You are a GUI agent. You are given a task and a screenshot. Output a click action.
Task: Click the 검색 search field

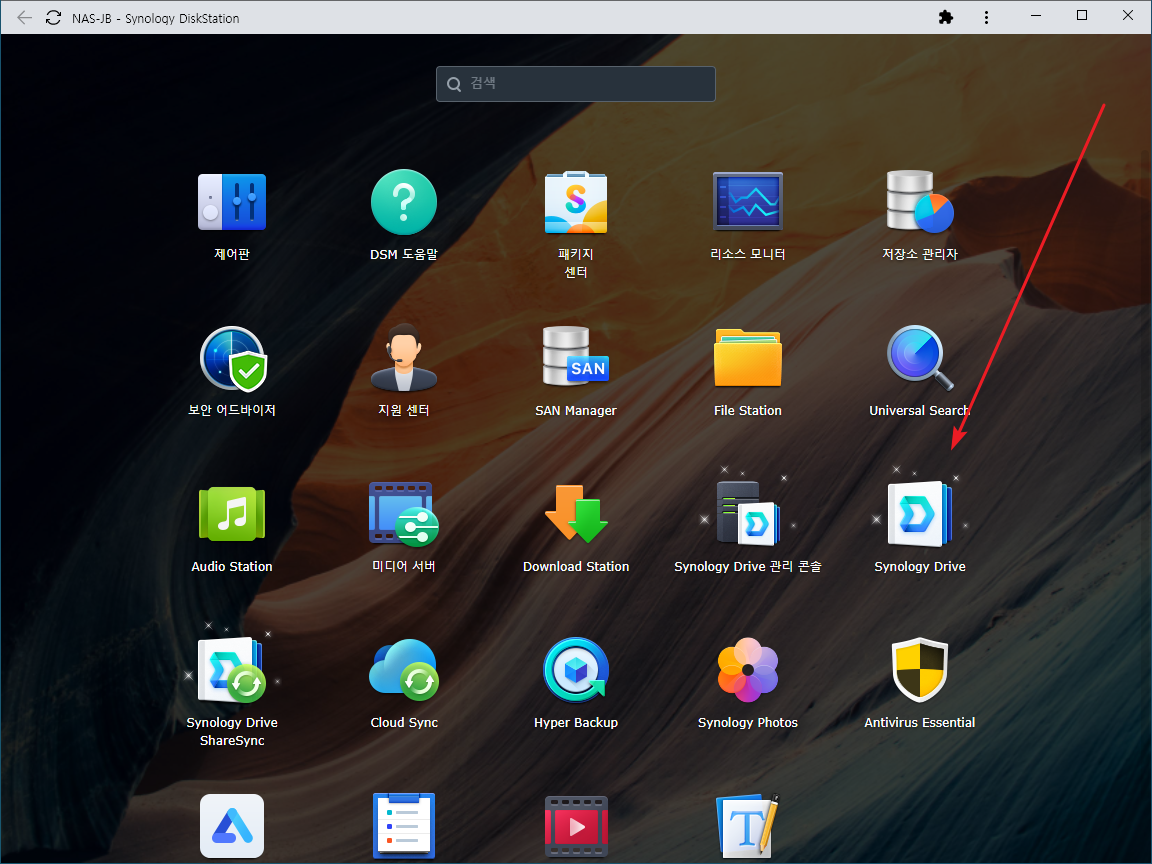pos(575,84)
